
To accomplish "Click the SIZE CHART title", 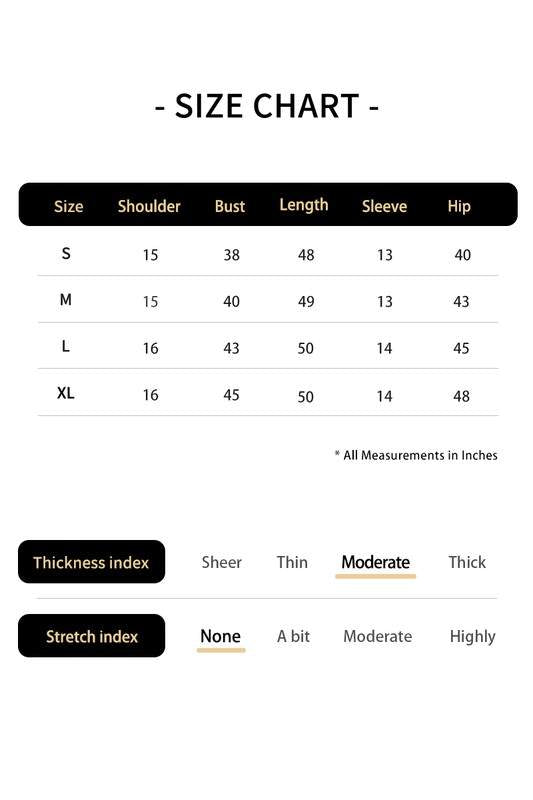I will coord(267,106).
